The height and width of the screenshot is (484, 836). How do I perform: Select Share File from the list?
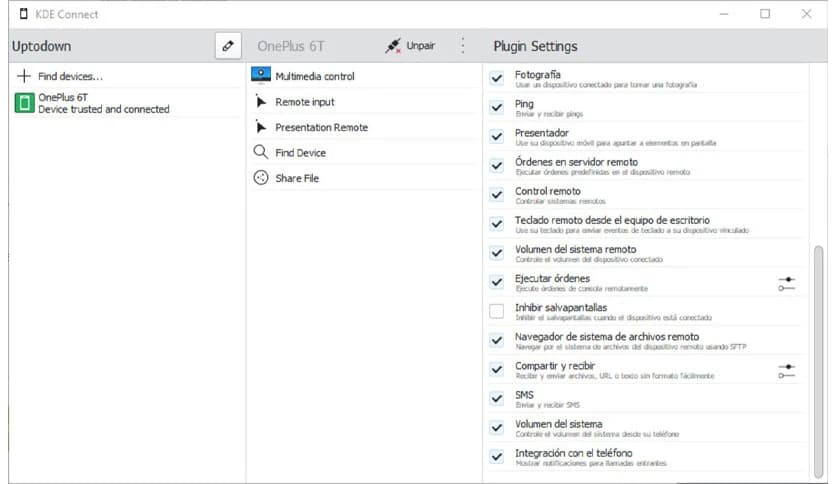pyautogui.click(x=365, y=178)
